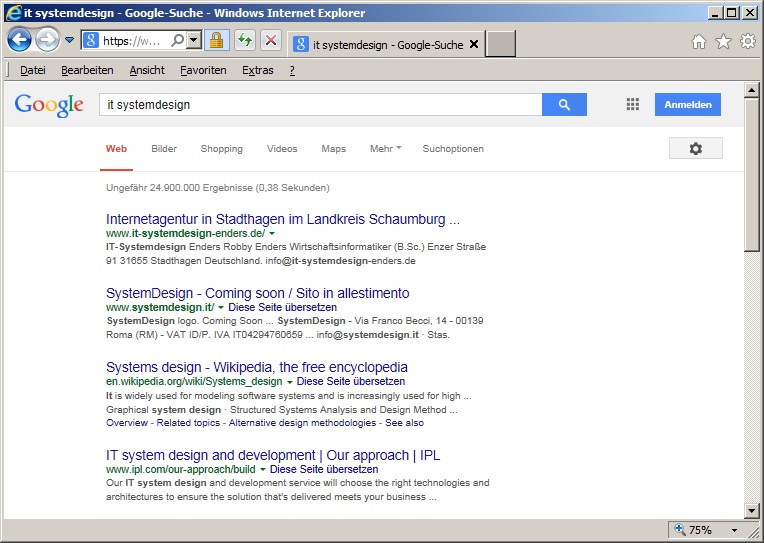Viewport: 764px width, 543px height.
Task: Click the vertical scrollbar thumb
Action: tap(751, 175)
